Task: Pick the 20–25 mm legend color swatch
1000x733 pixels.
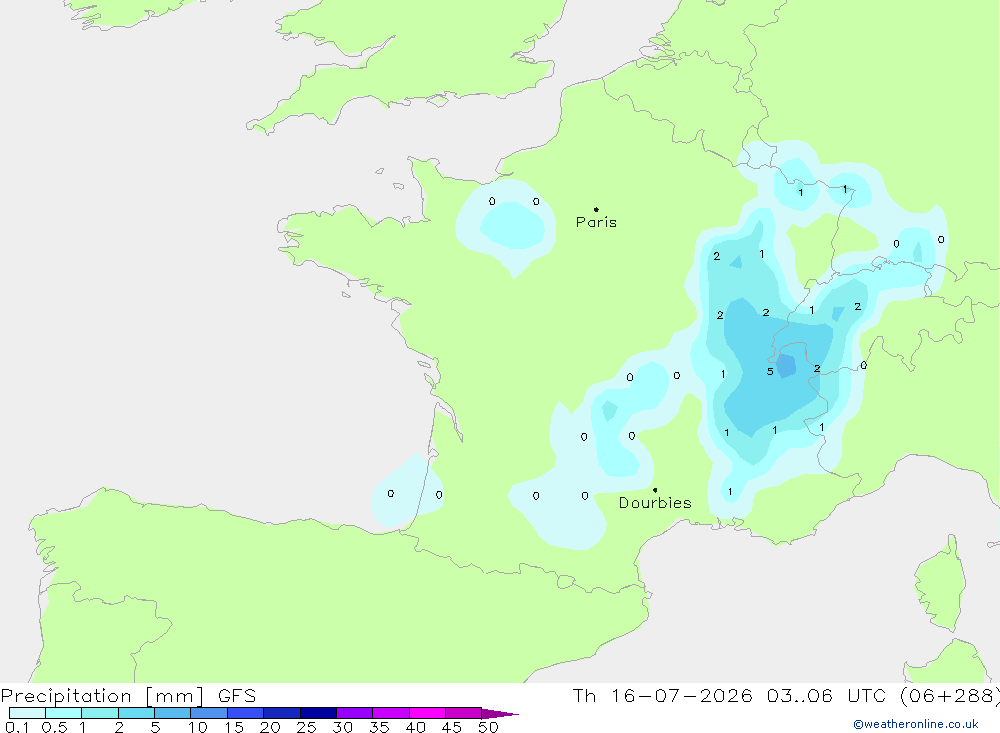Action: pyautogui.click(x=282, y=713)
